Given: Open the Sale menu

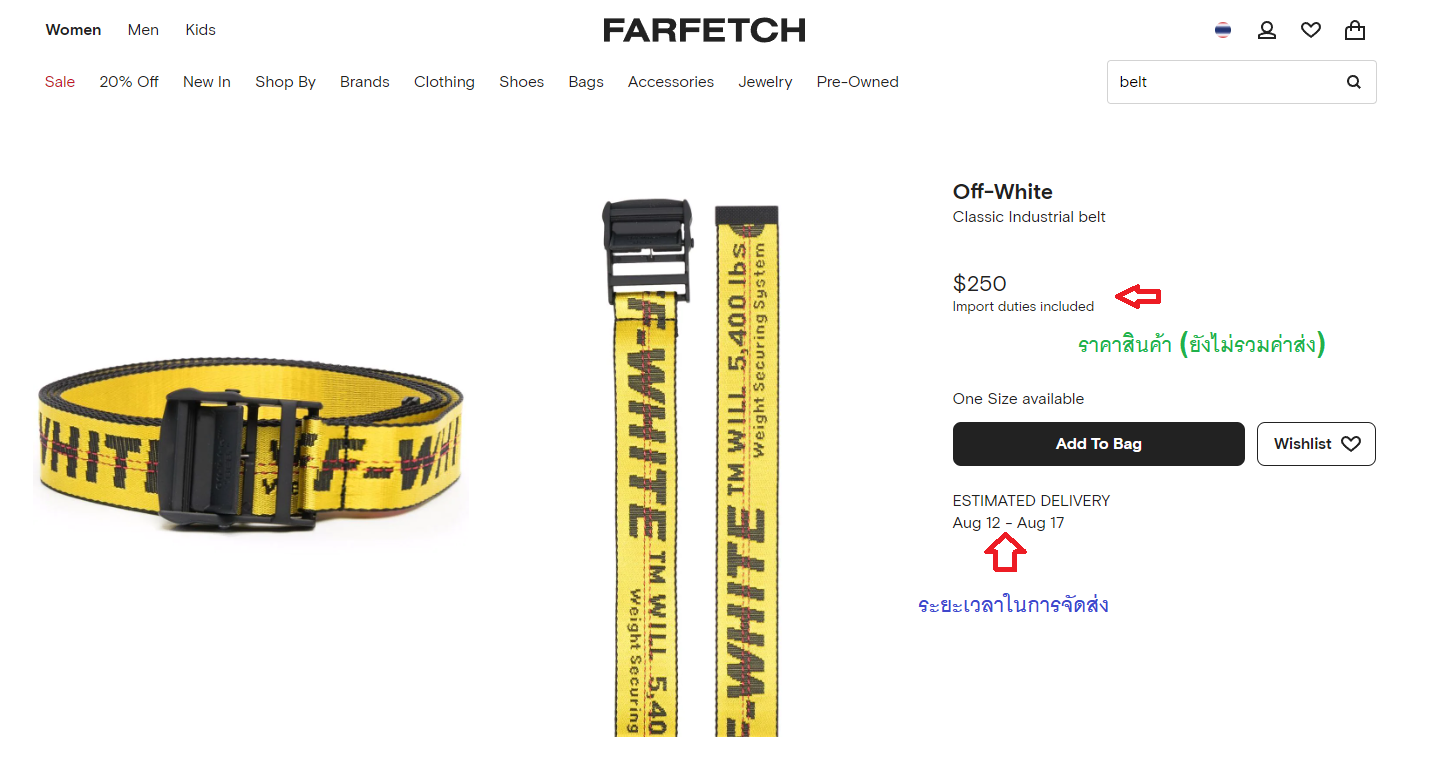Looking at the screenshot, I should [60, 82].
